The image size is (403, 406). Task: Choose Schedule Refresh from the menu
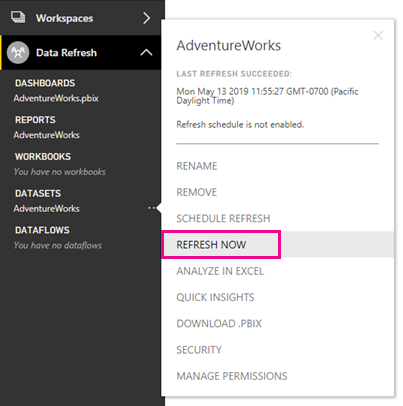click(x=223, y=218)
